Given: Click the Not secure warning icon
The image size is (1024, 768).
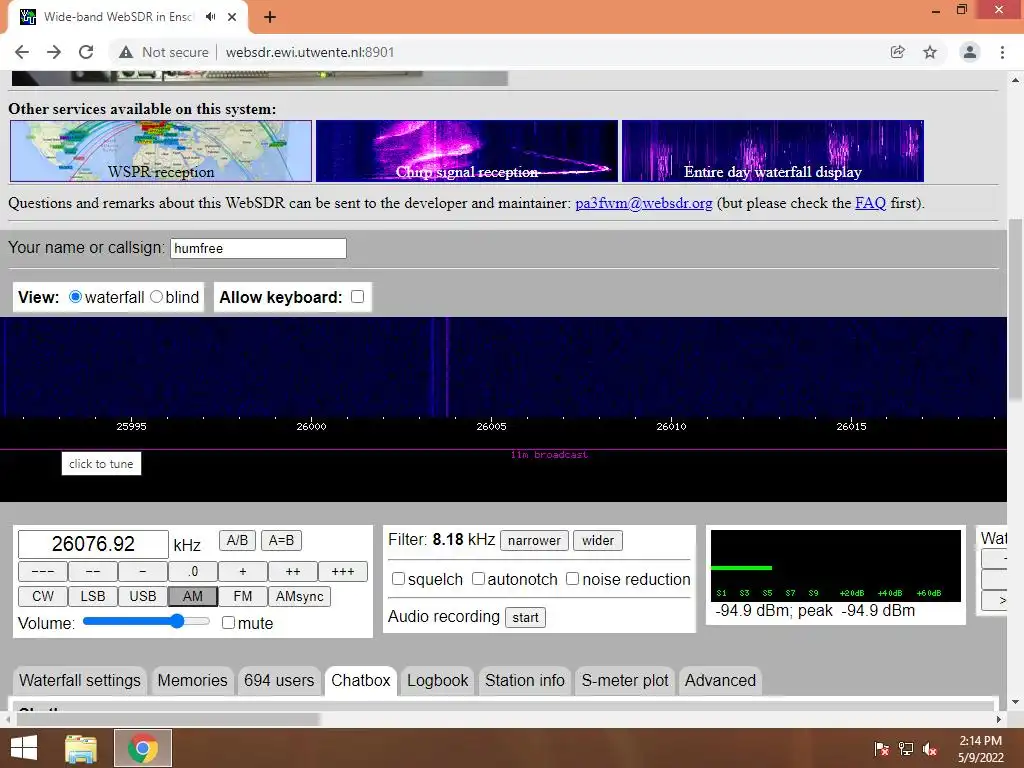Looking at the screenshot, I should pos(126,52).
